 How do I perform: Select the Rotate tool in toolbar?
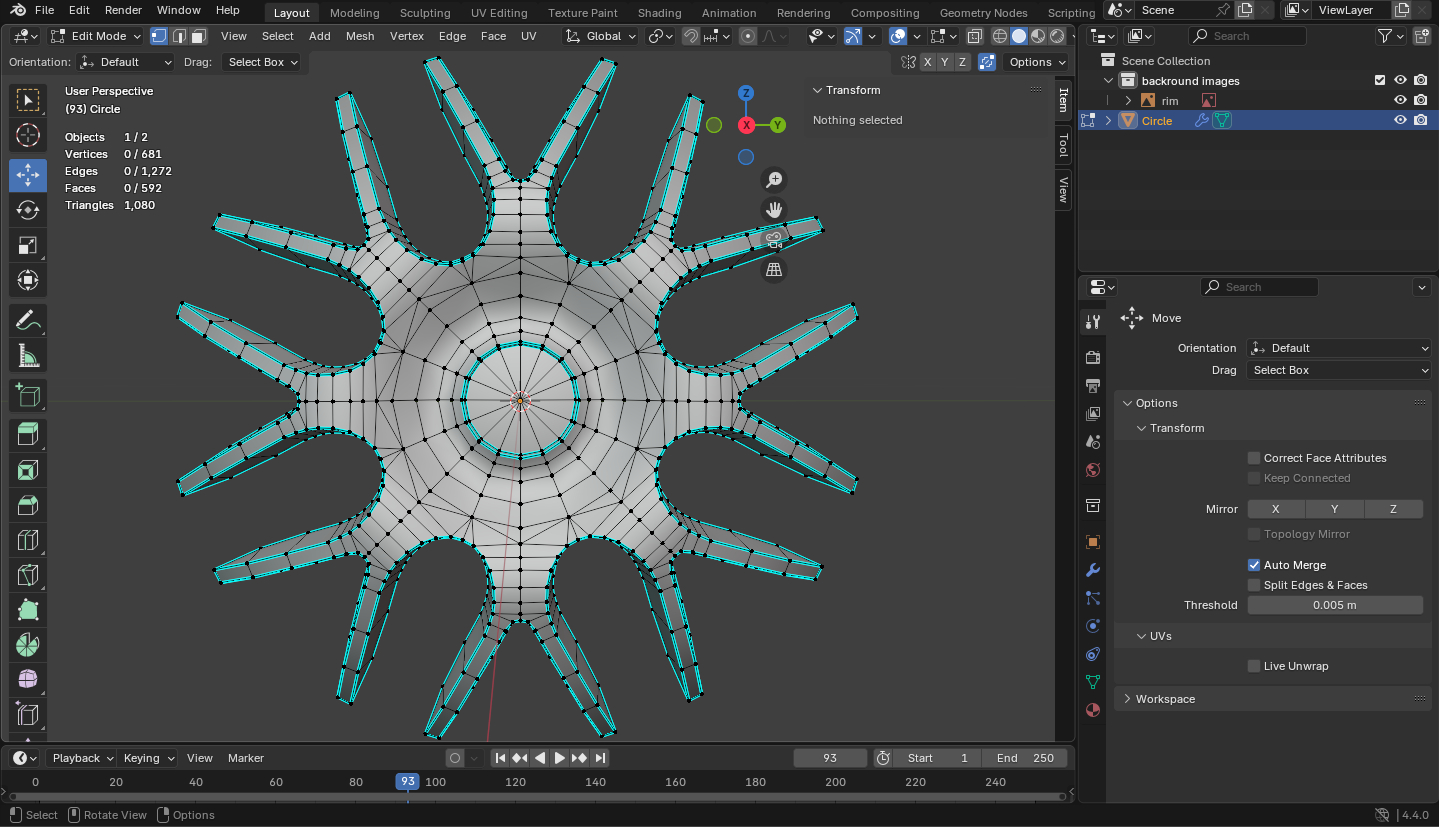(28, 210)
